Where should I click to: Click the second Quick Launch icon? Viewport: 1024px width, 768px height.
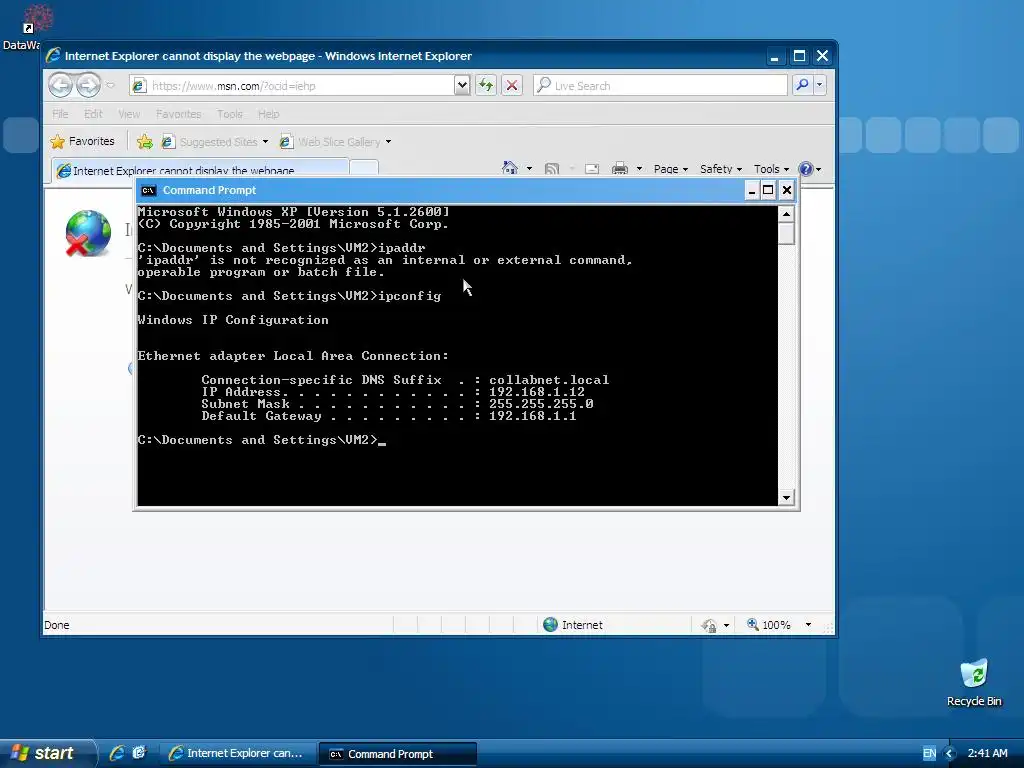[139, 753]
